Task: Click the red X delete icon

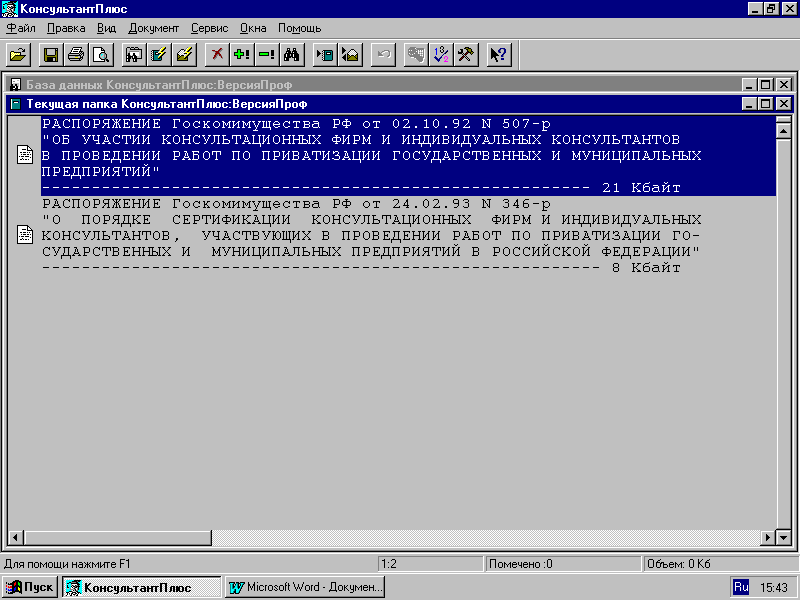Action: tap(217, 55)
